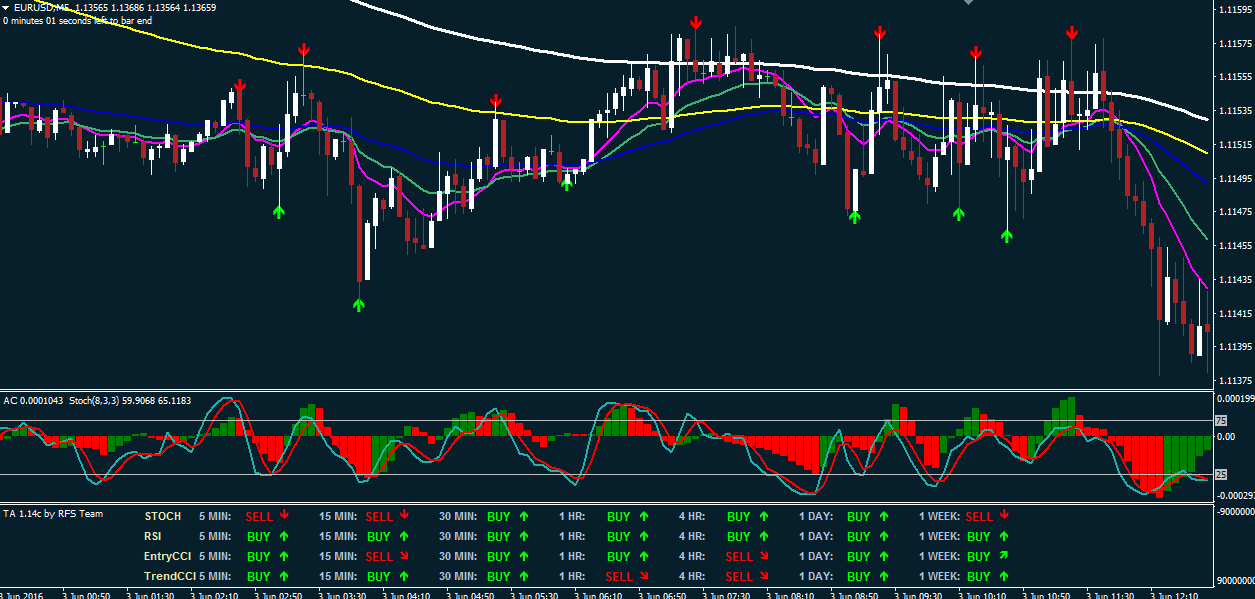Click the leftmost red sell arrow on chart
Viewport: 1255px width, 599px height.
pos(240,88)
